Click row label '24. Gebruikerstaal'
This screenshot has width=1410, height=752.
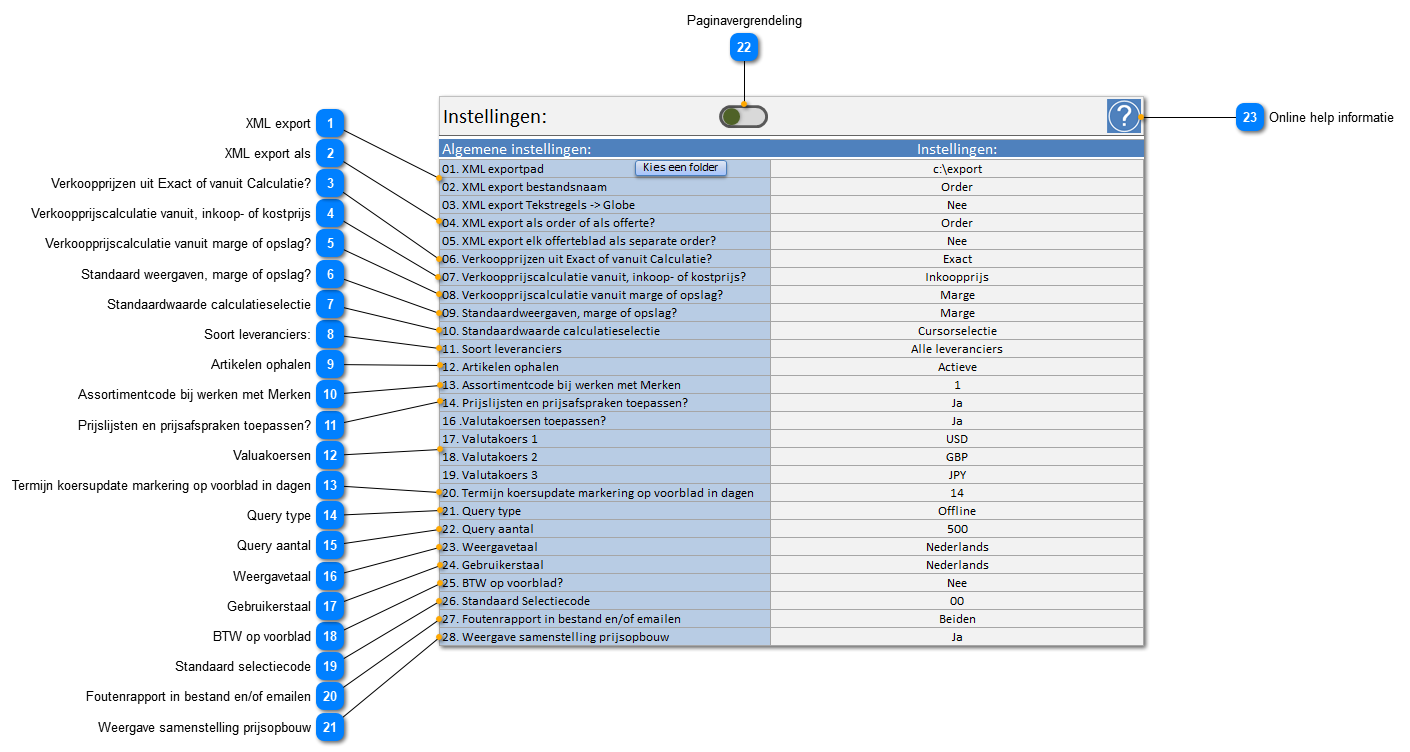point(493,565)
